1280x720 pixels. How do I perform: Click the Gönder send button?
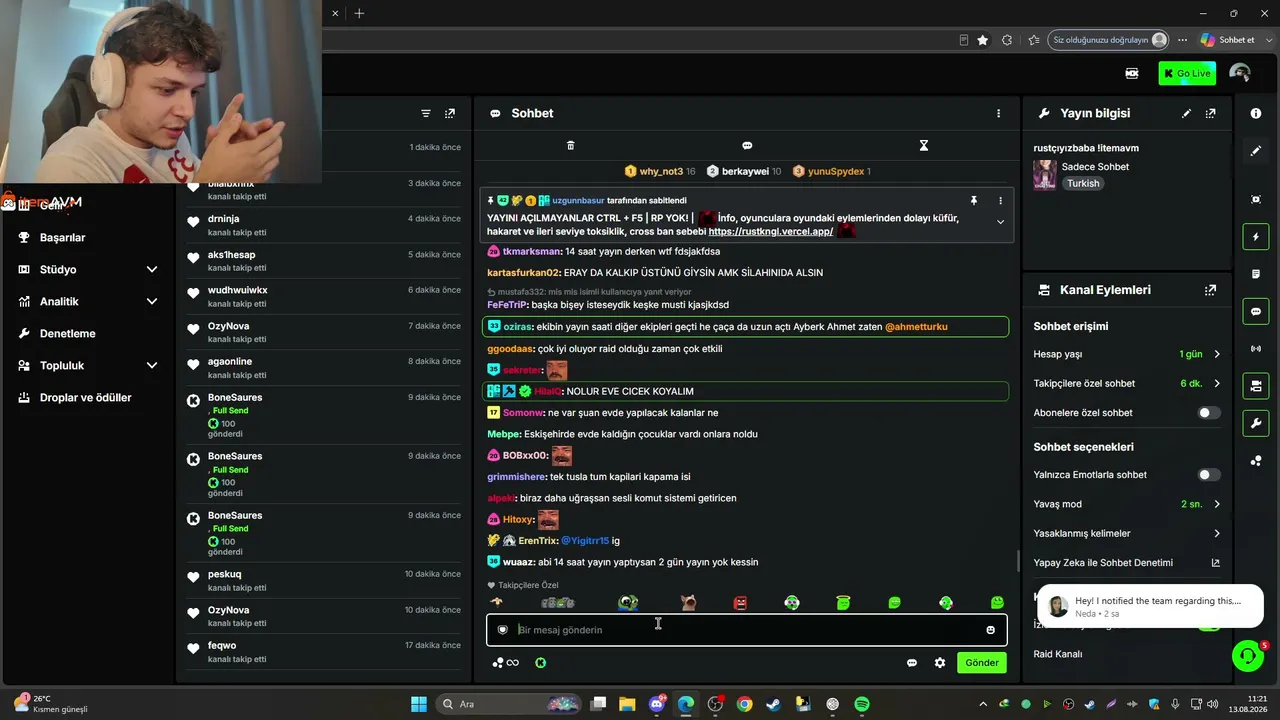981,663
